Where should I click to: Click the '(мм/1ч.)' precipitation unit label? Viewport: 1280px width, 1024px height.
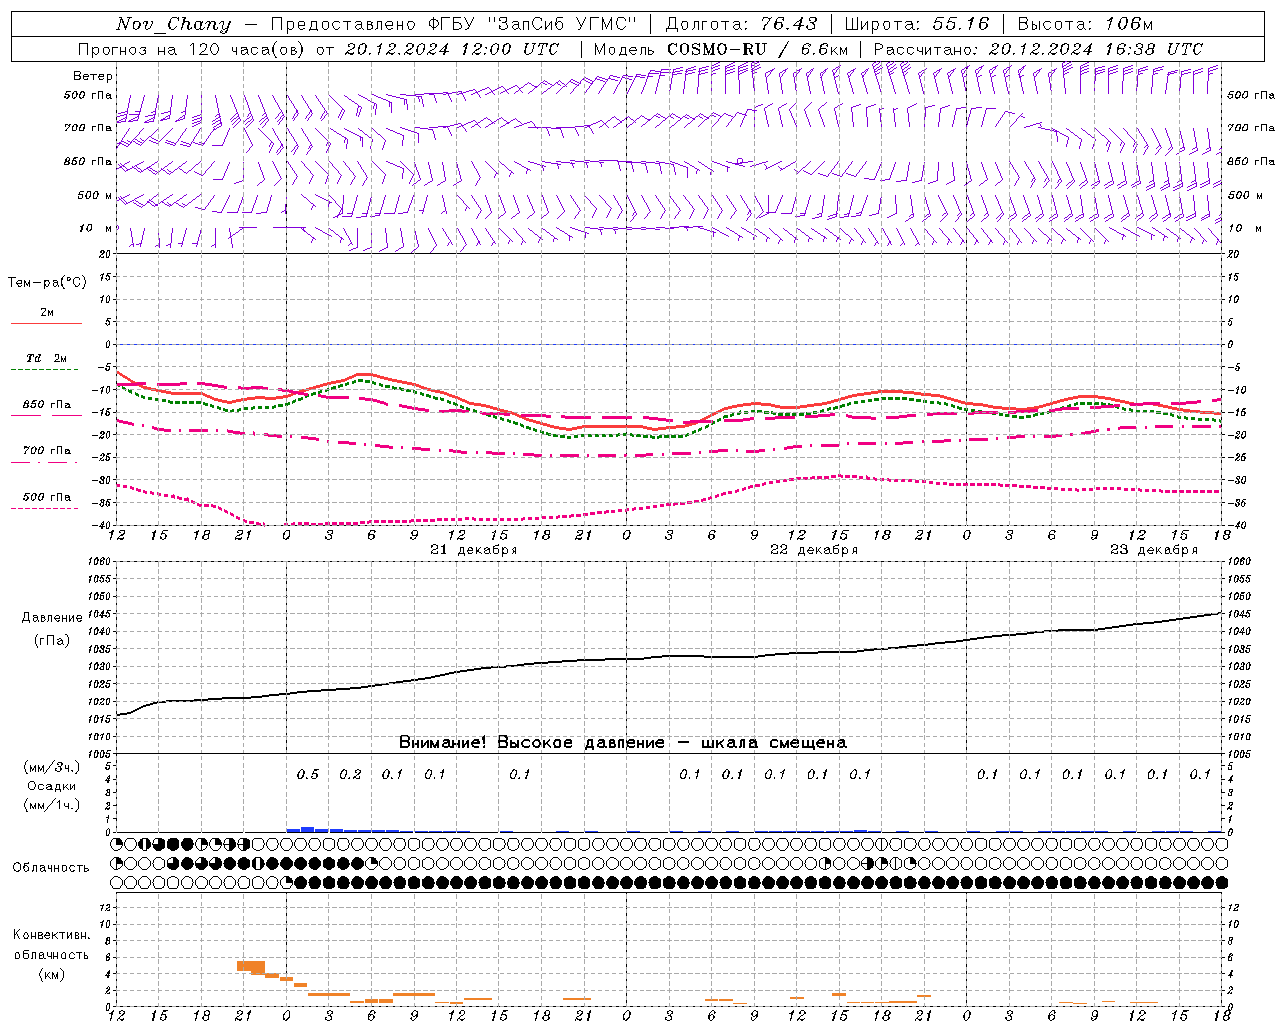pos(52,805)
